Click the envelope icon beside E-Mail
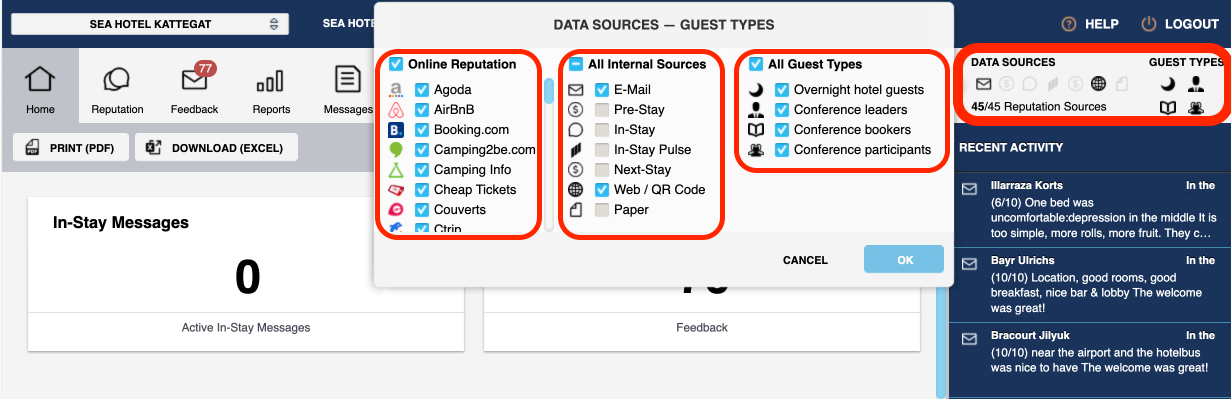Image resolution: width=1231 pixels, height=399 pixels. tap(576, 90)
